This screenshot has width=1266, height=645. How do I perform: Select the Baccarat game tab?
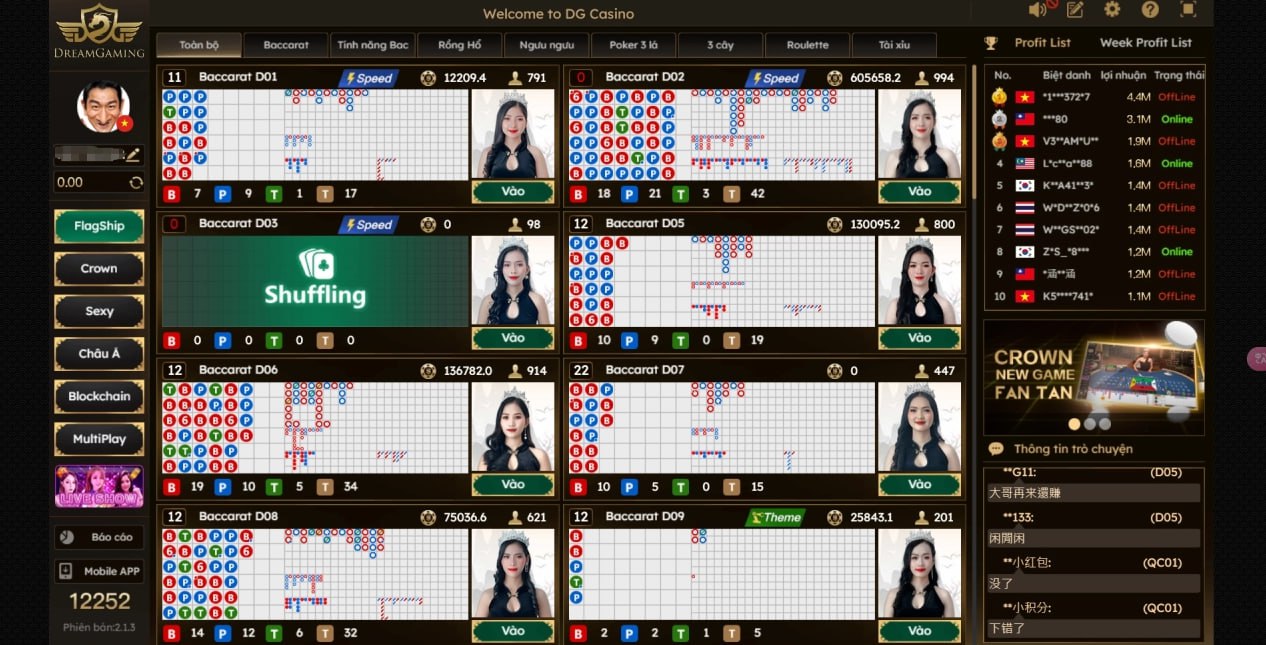tap(286, 45)
